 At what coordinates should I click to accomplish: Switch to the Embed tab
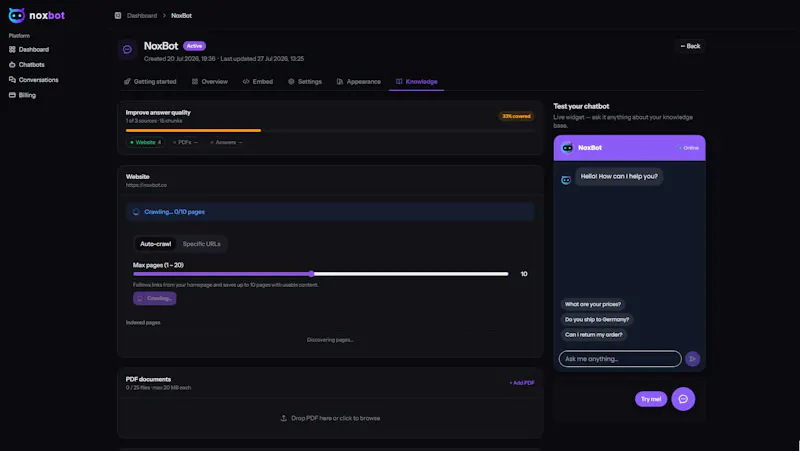point(258,82)
